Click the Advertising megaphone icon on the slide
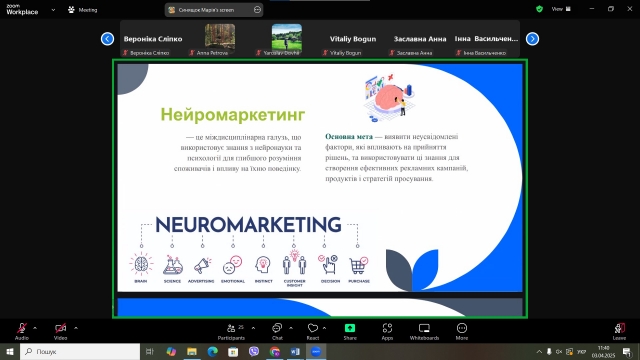 pos(202,265)
